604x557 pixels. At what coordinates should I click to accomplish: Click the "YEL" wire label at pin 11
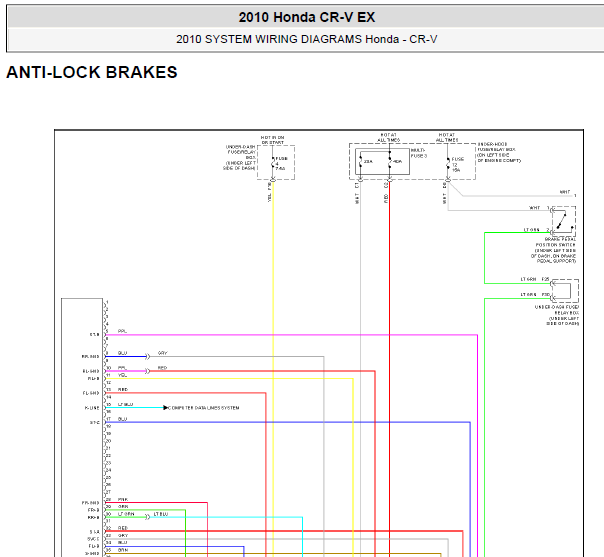click(x=122, y=375)
